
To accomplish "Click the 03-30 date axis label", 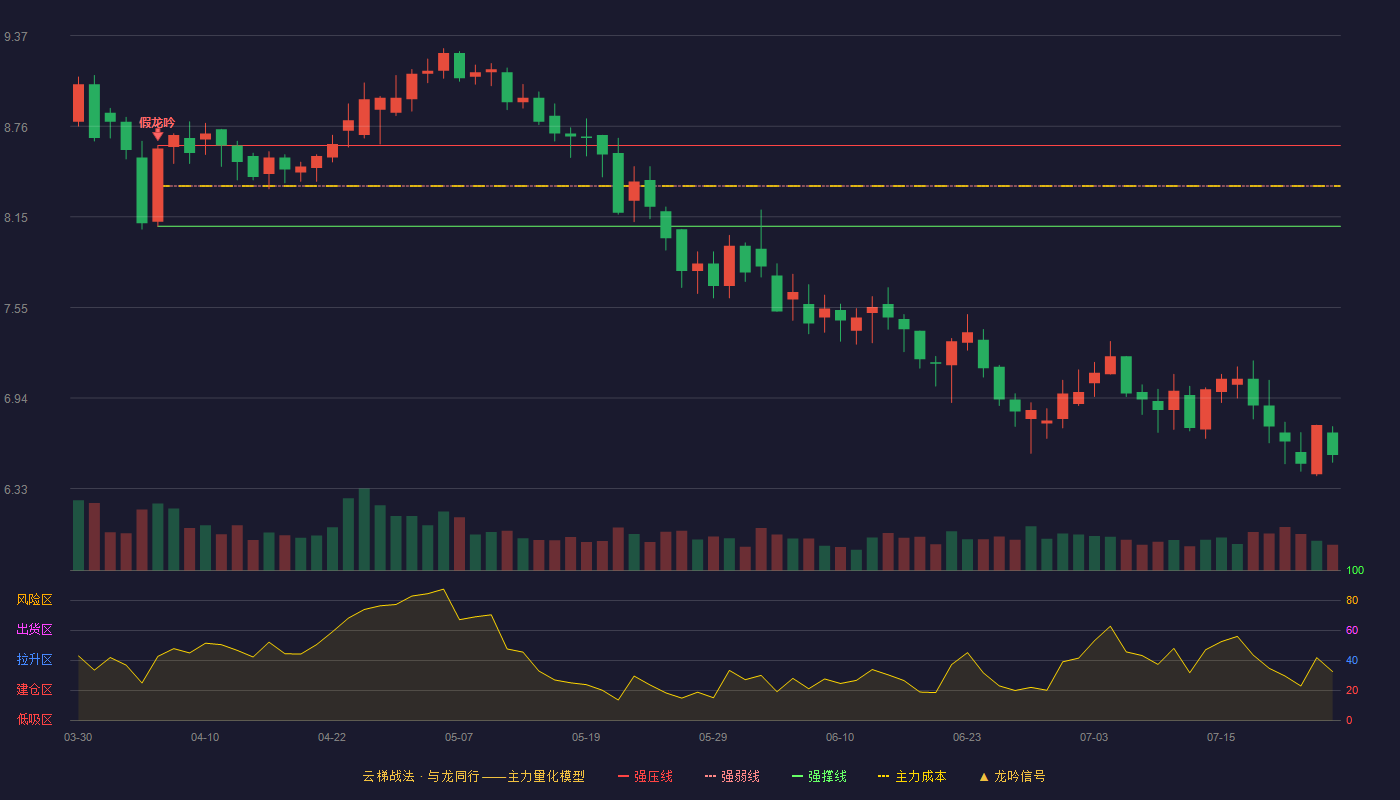I will point(78,737).
